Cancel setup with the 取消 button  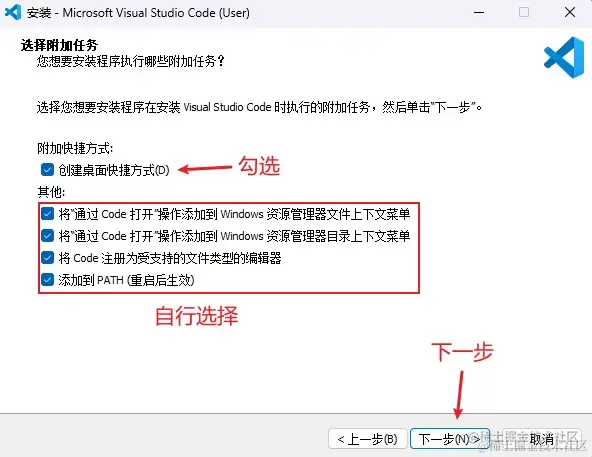point(543,439)
